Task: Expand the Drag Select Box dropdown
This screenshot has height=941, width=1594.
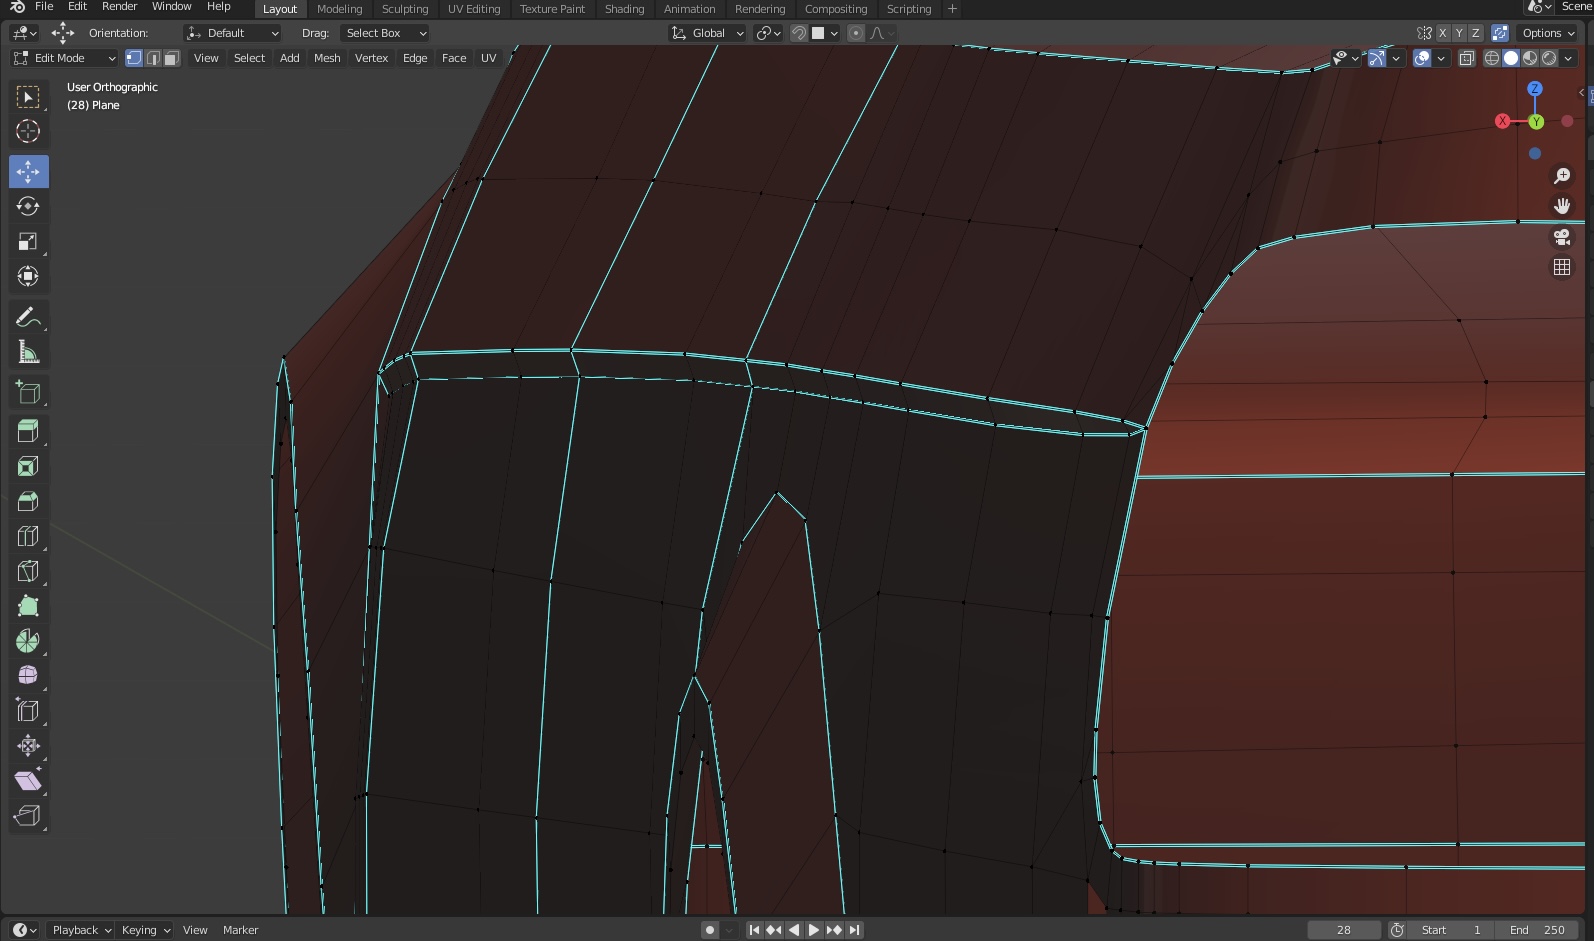Action: click(384, 33)
